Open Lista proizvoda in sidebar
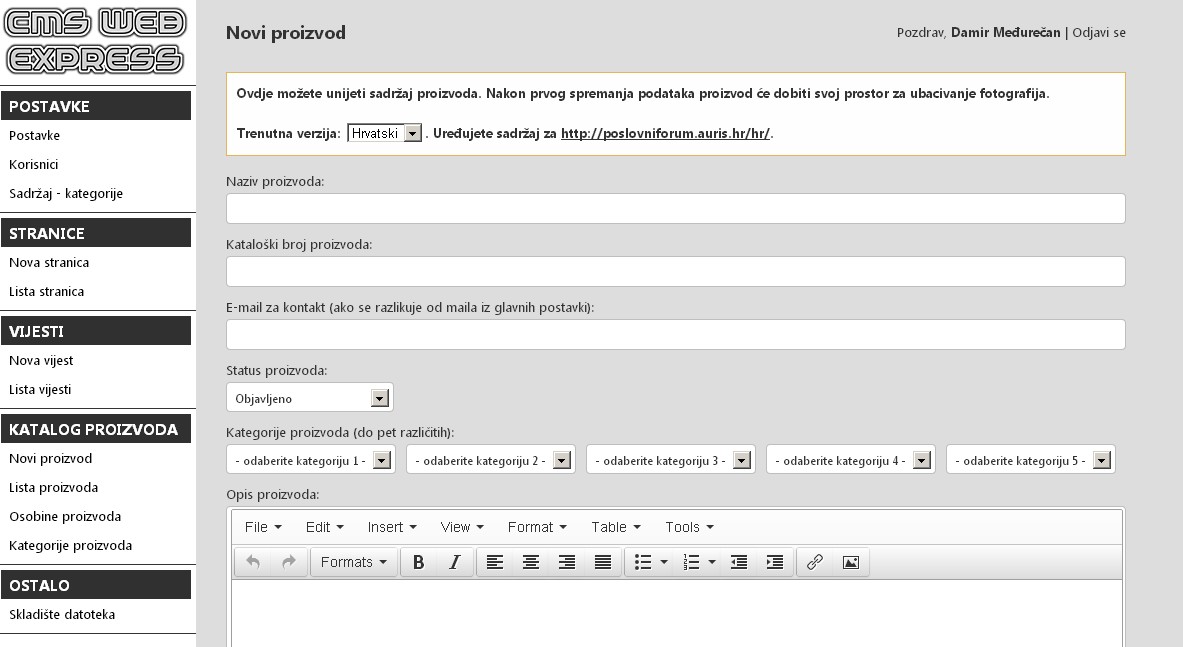This screenshot has width=1183, height=647. point(53,488)
